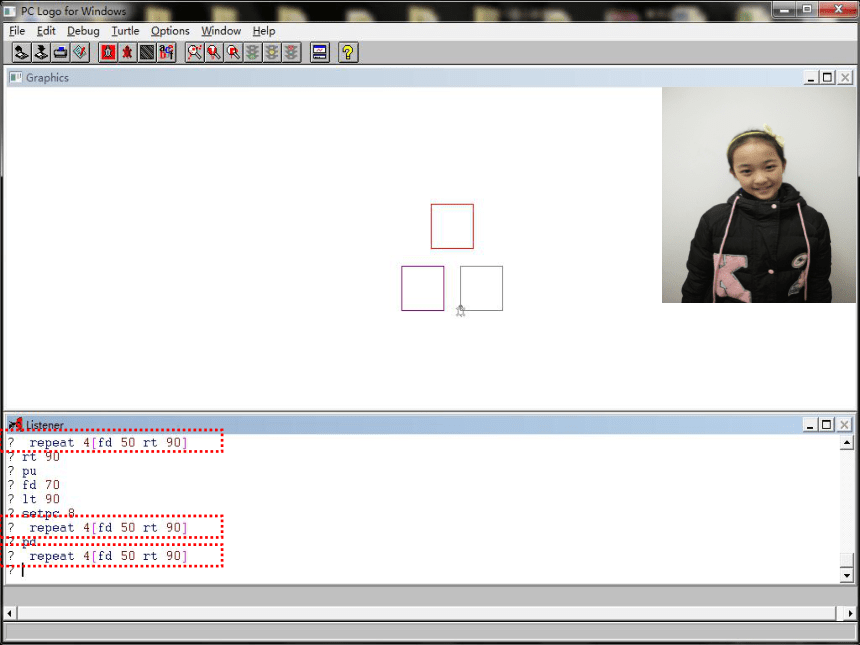The width and height of the screenshot is (860, 645).
Task: Click Listener scrollbar up arrow
Action: pyautogui.click(x=846, y=442)
